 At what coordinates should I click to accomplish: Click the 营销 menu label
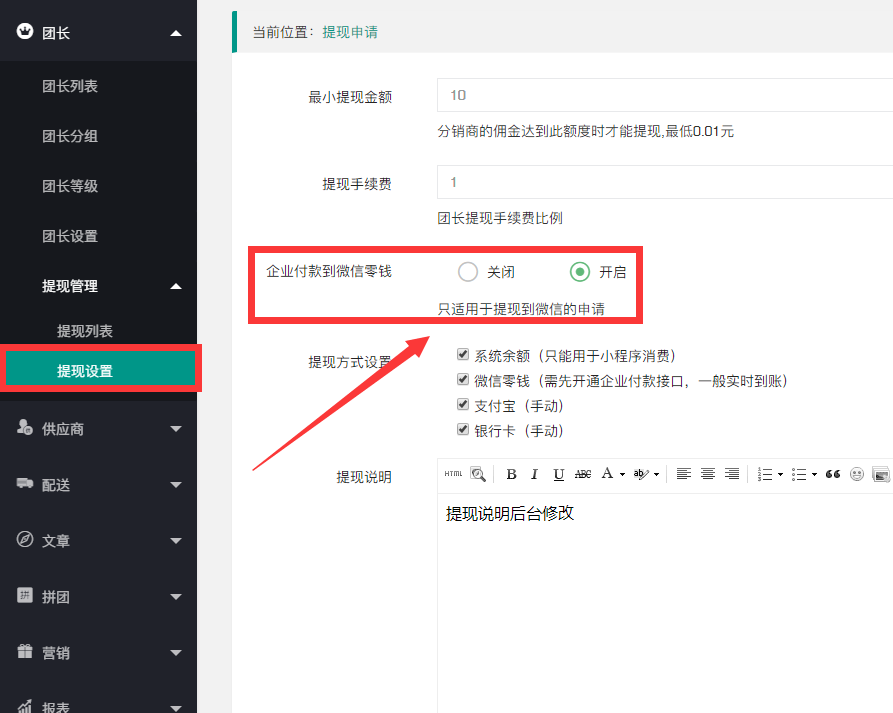[56, 653]
